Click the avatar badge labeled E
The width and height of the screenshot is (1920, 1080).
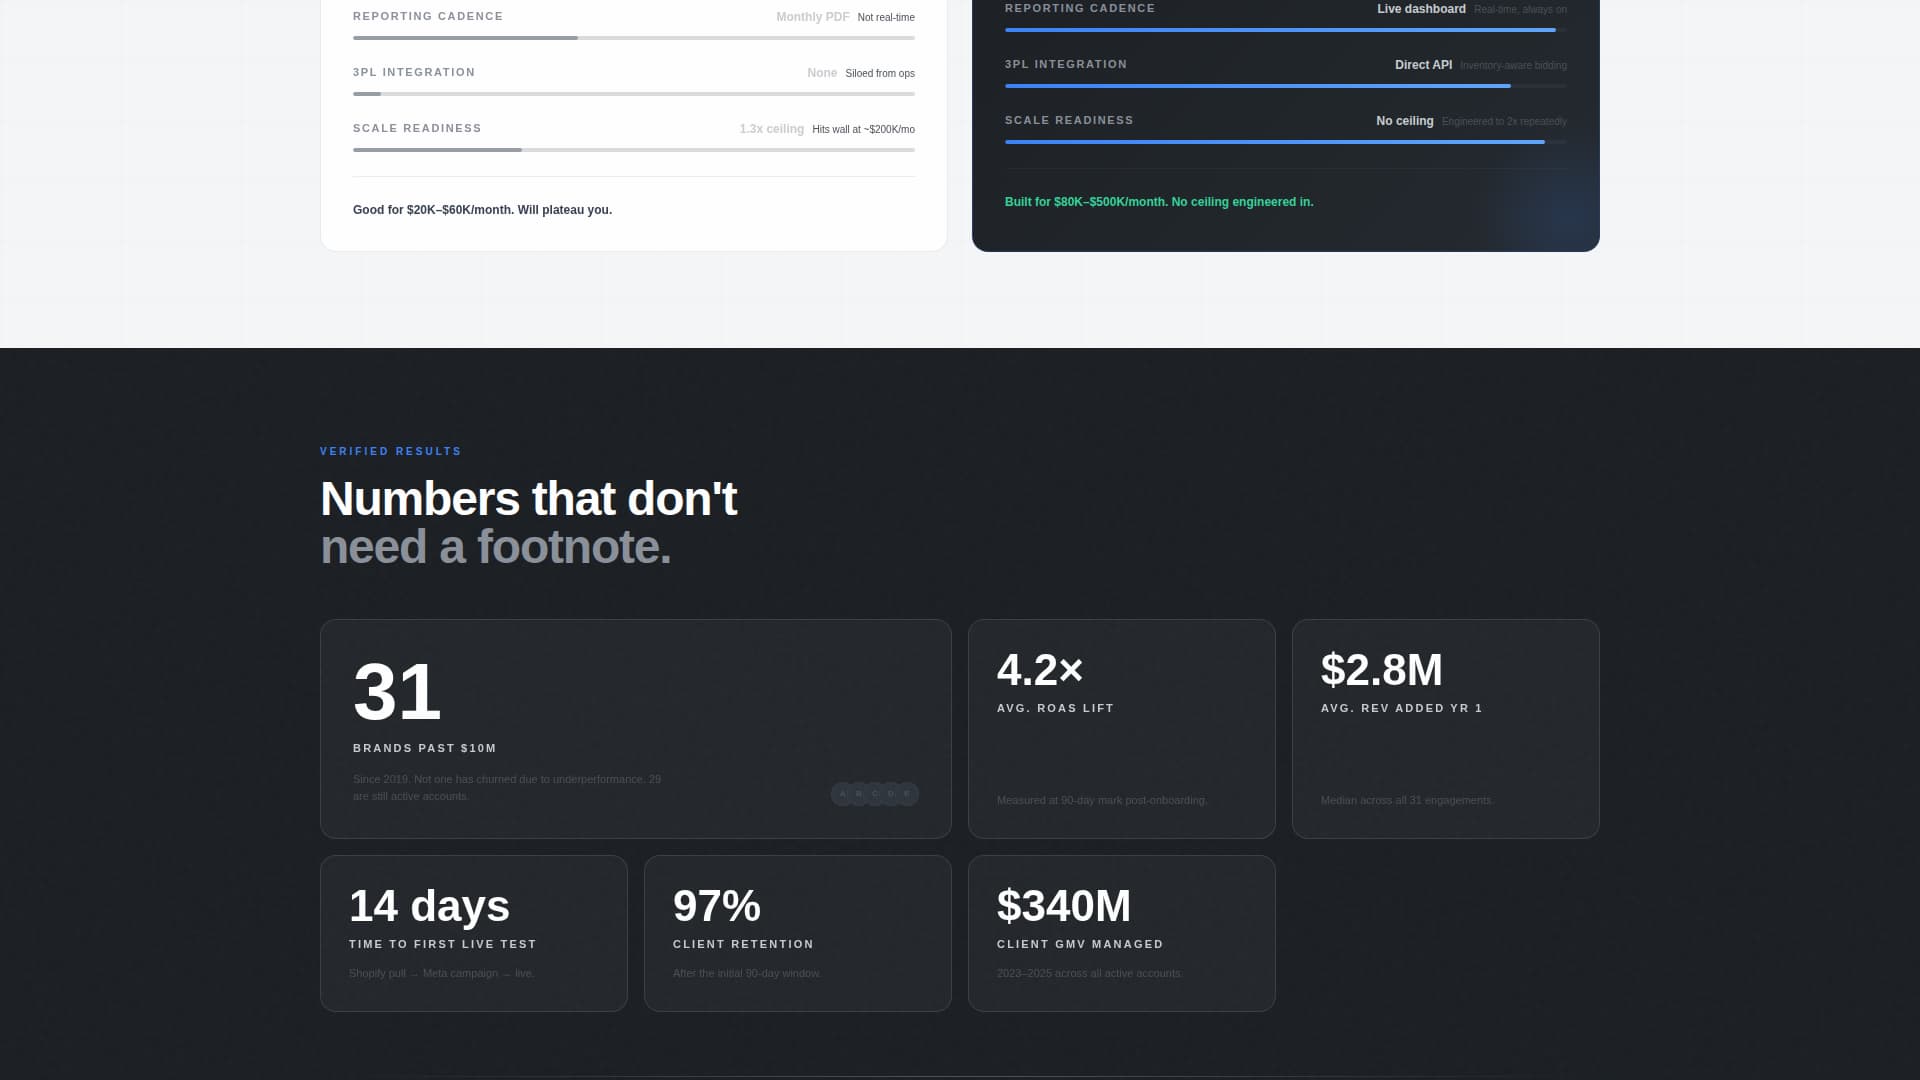coord(909,794)
